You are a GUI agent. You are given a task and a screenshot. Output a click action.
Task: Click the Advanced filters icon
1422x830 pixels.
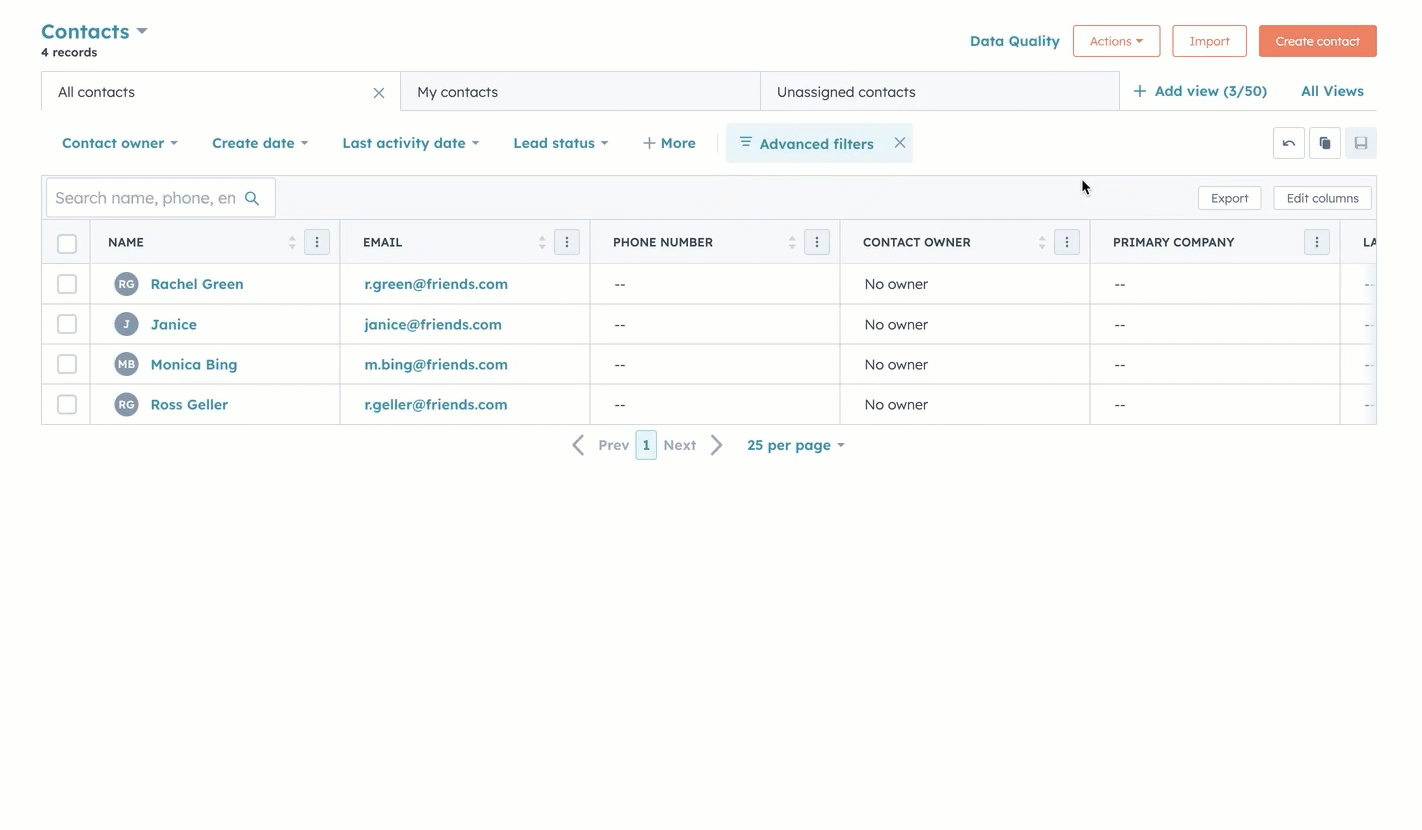(x=746, y=142)
